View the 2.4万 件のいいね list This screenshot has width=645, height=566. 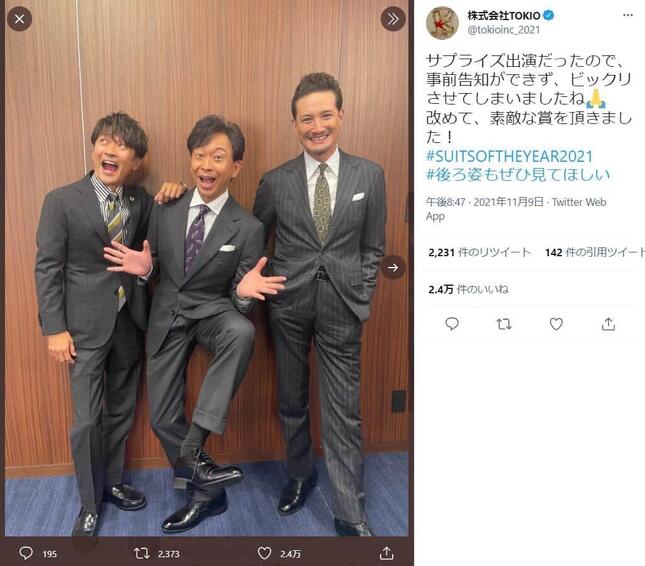[x=468, y=290]
